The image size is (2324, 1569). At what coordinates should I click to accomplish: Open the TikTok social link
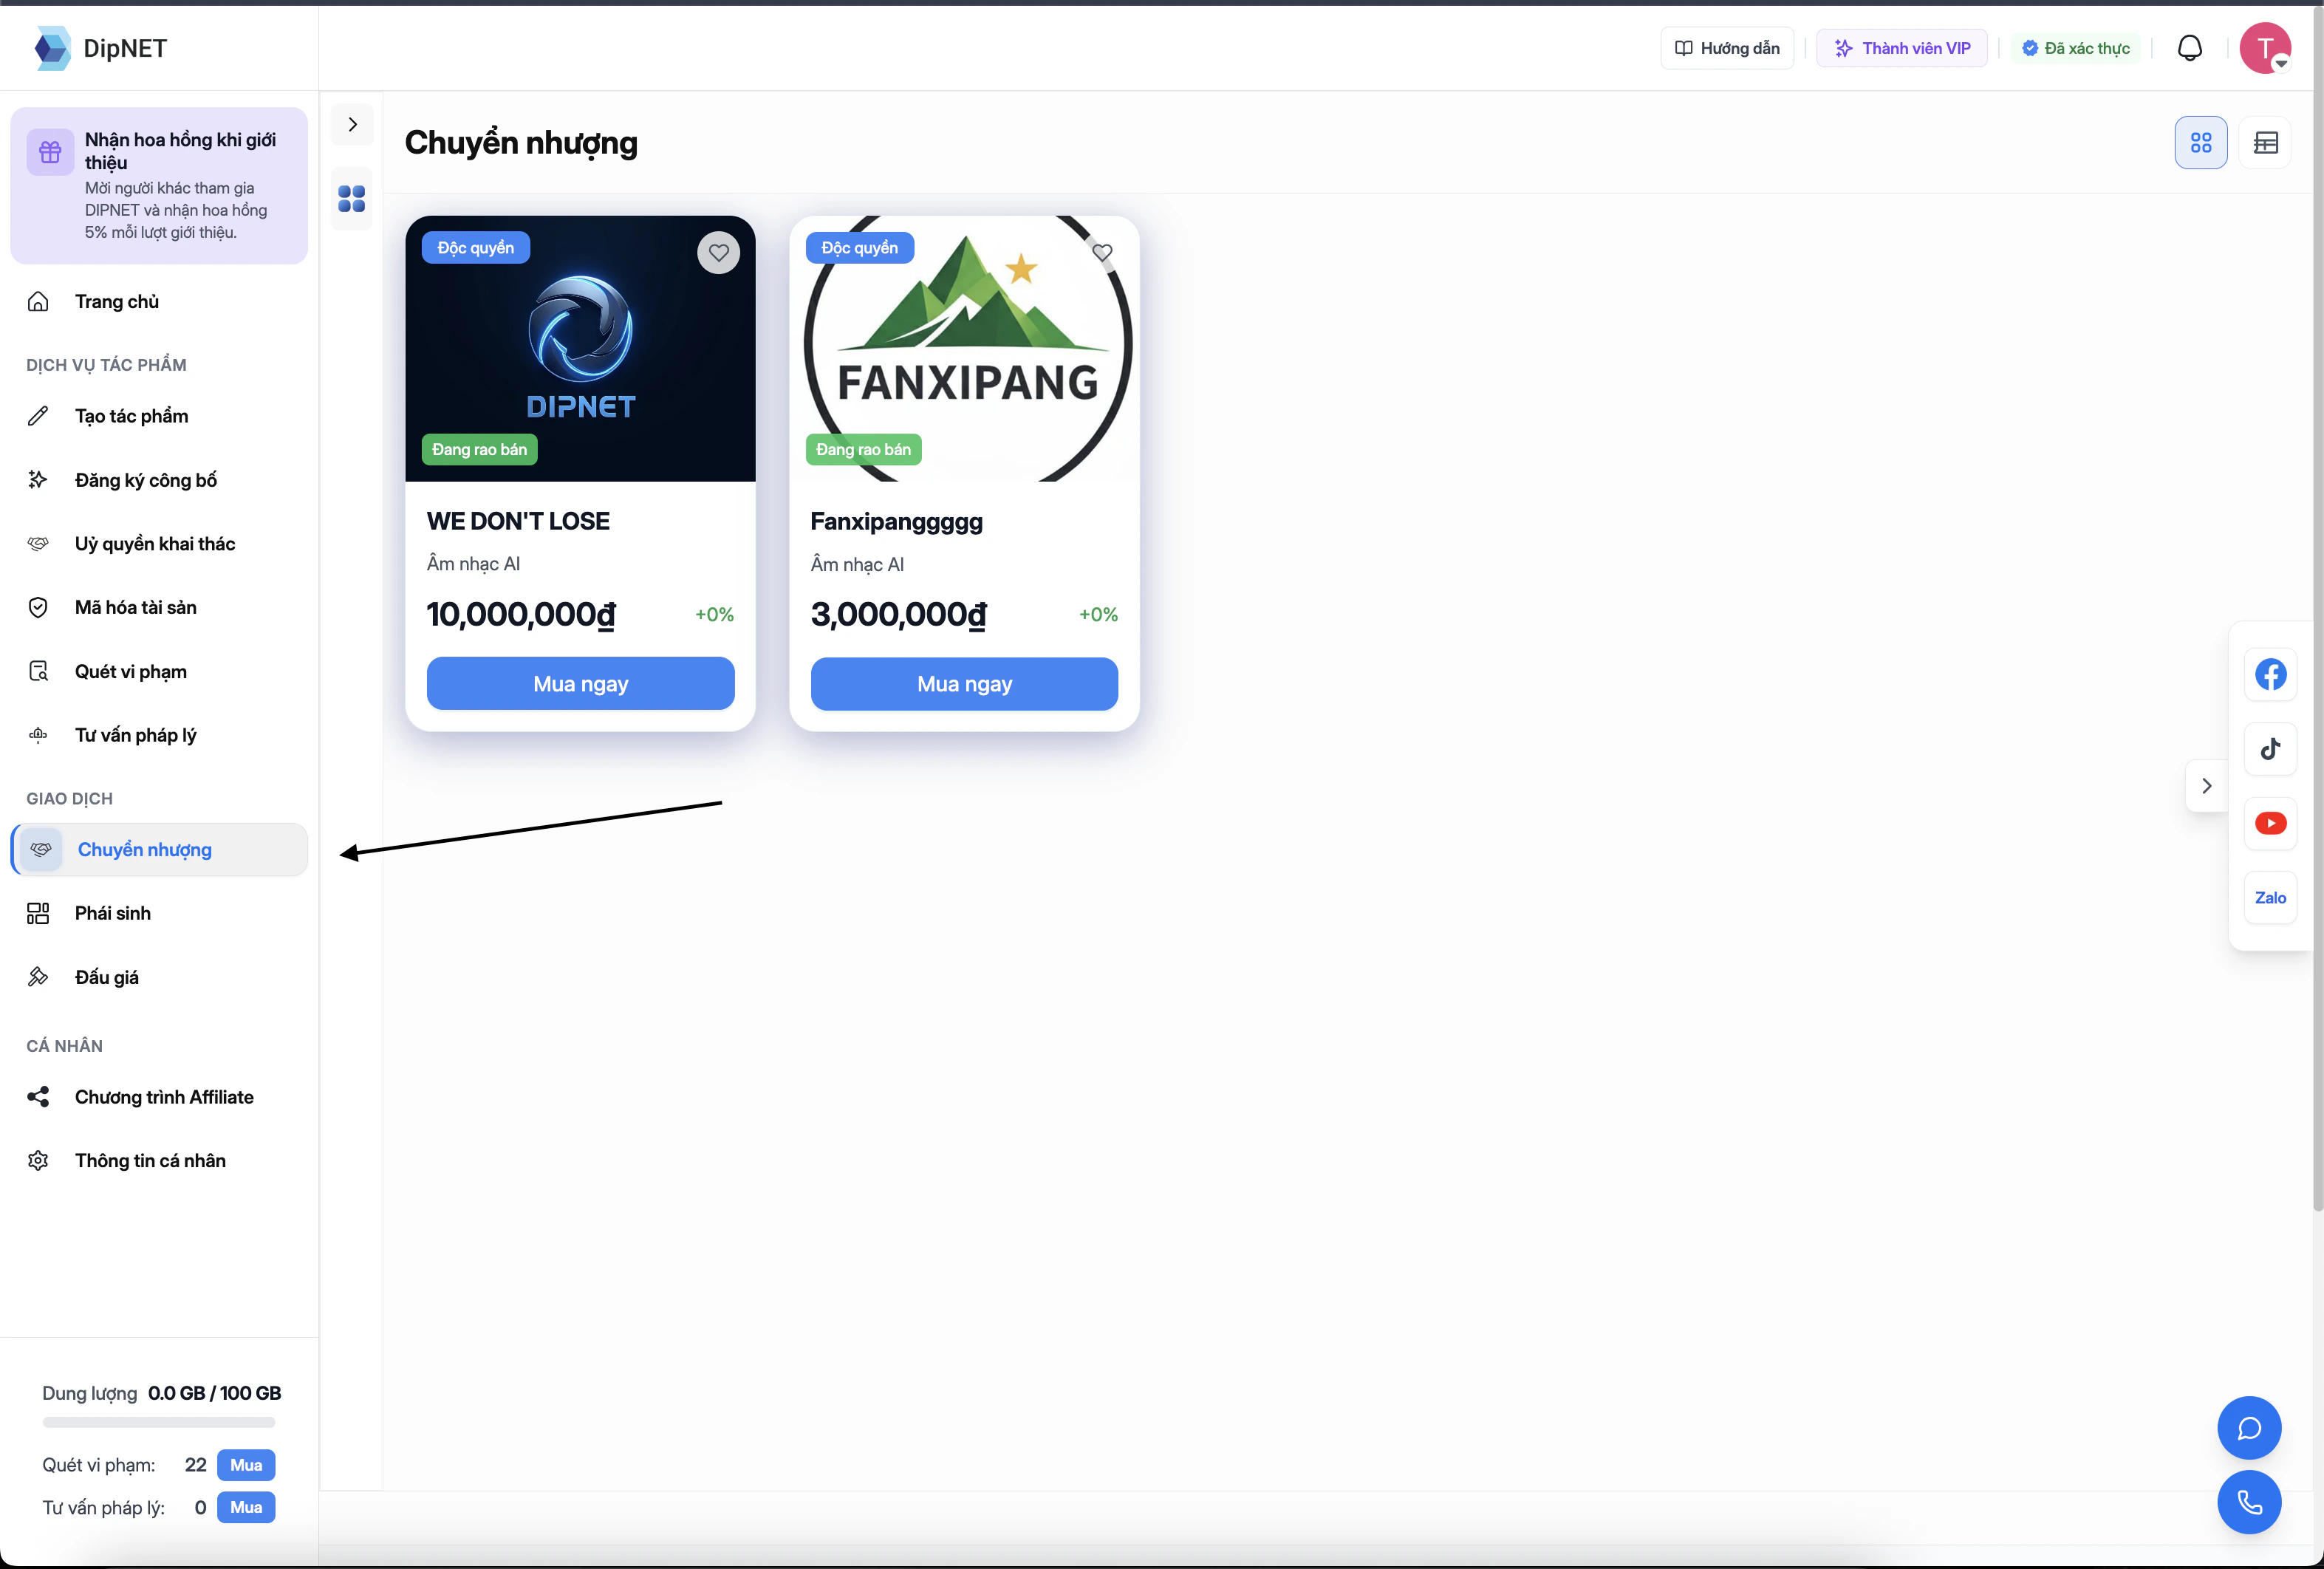coord(2270,749)
